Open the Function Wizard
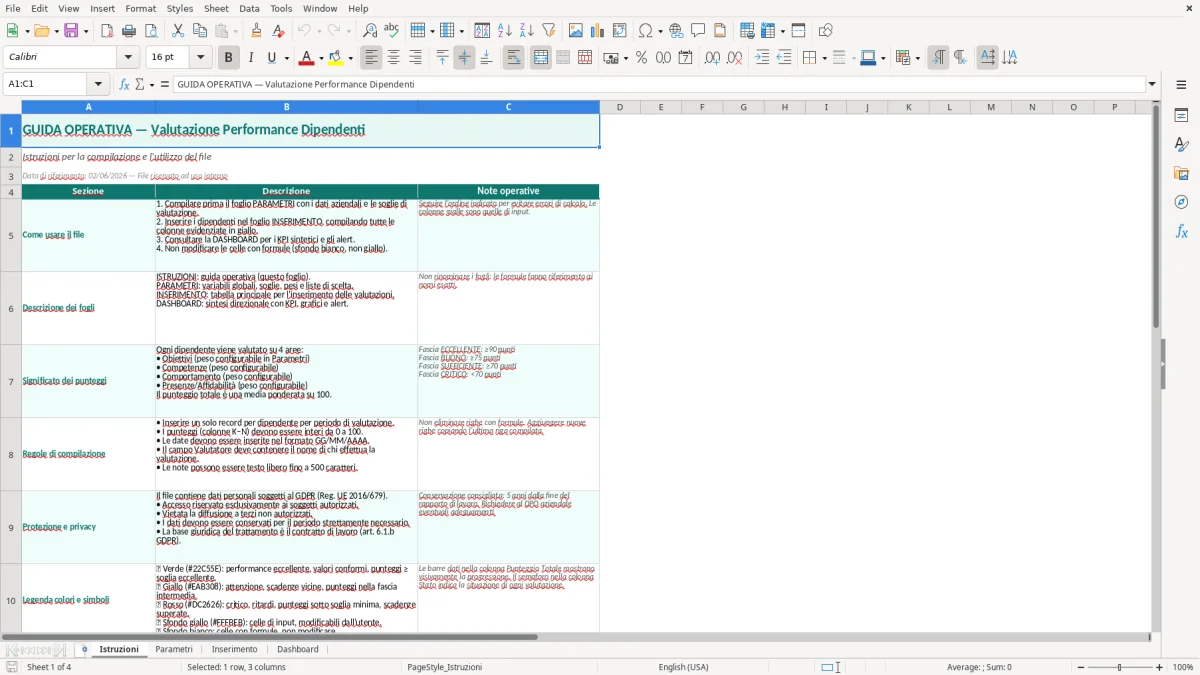The height and width of the screenshot is (675, 1200). coord(125,84)
